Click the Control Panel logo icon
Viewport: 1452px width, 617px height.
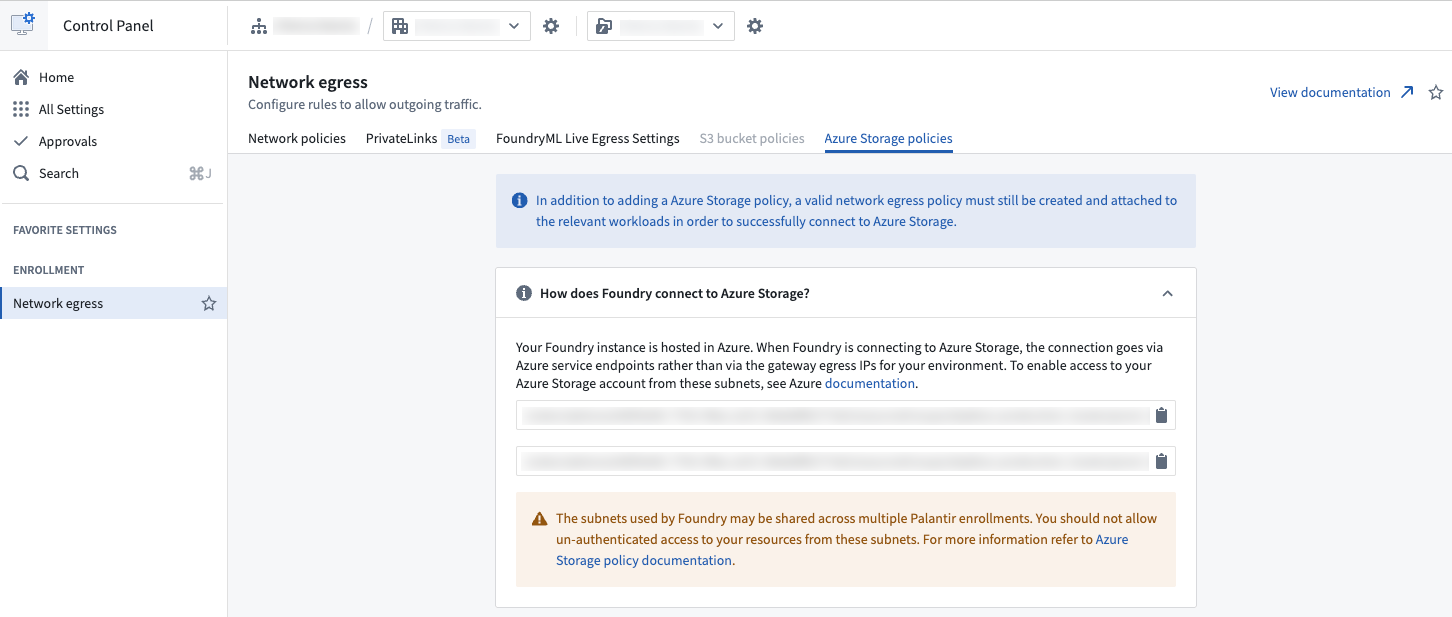[x=23, y=25]
